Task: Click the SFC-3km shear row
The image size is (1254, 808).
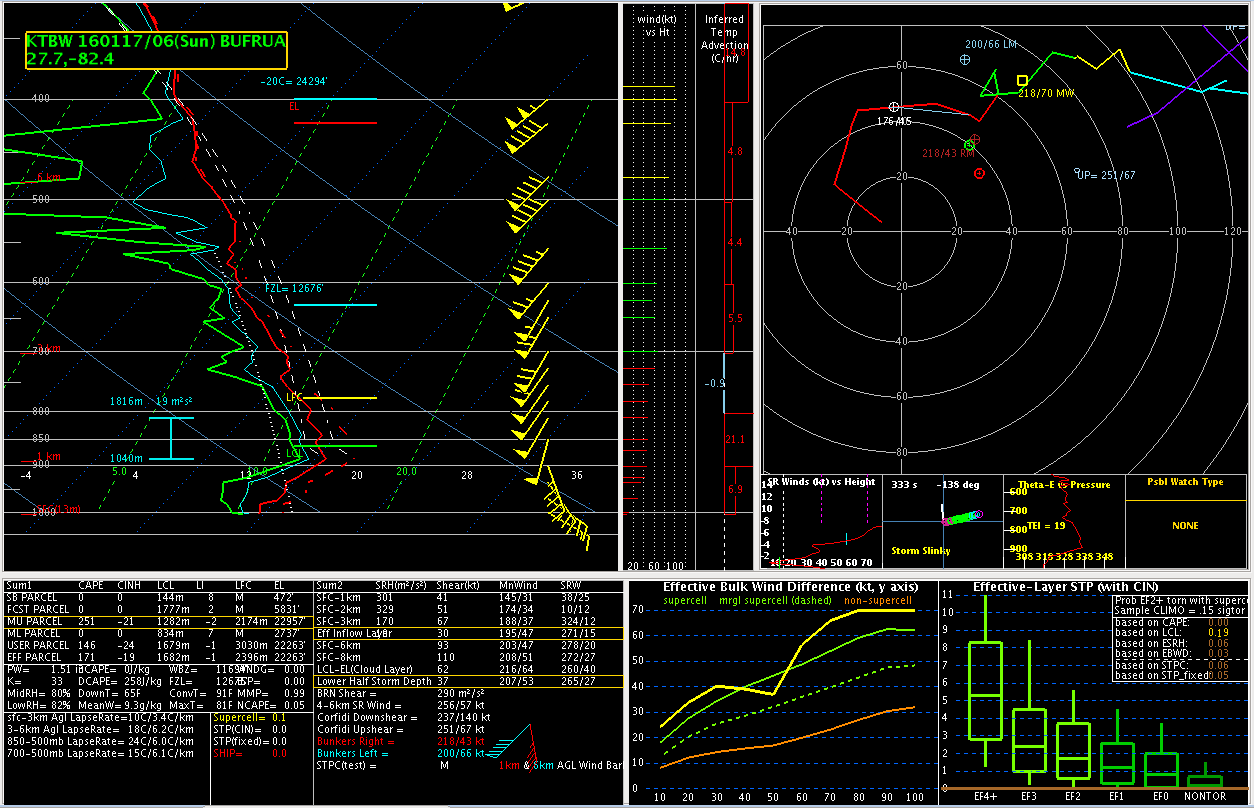Action: pos(469,621)
